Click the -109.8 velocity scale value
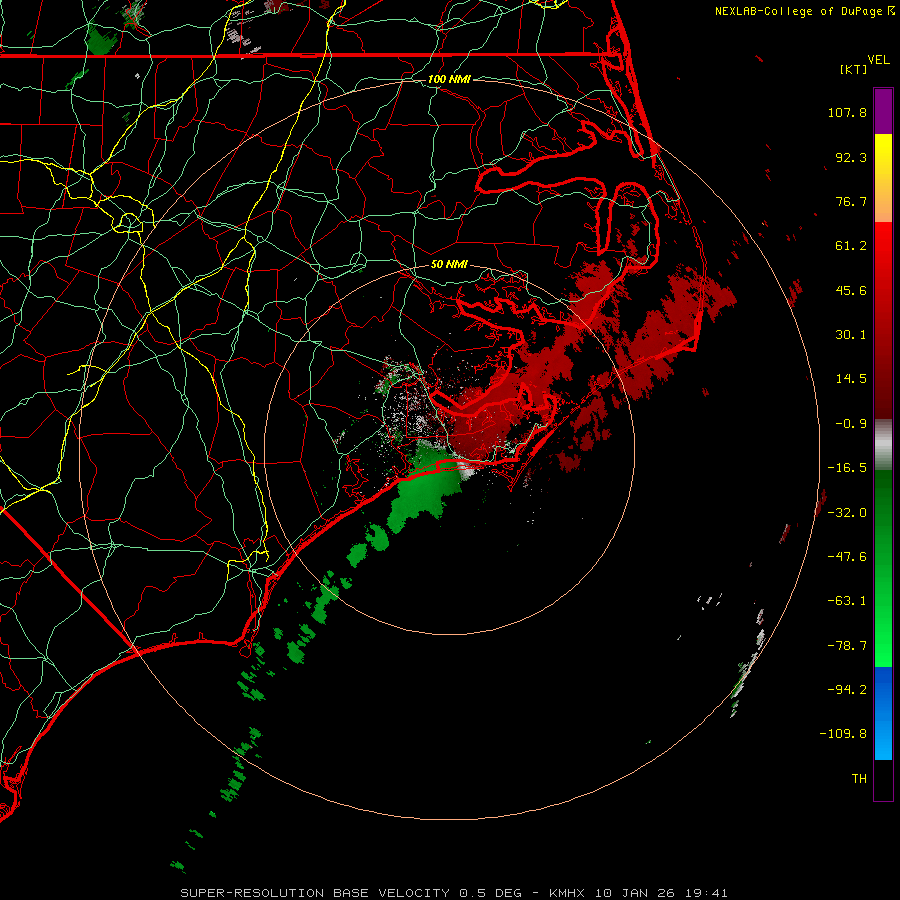The height and width of the screenshot is (900, 900). (x=843, y=734)
